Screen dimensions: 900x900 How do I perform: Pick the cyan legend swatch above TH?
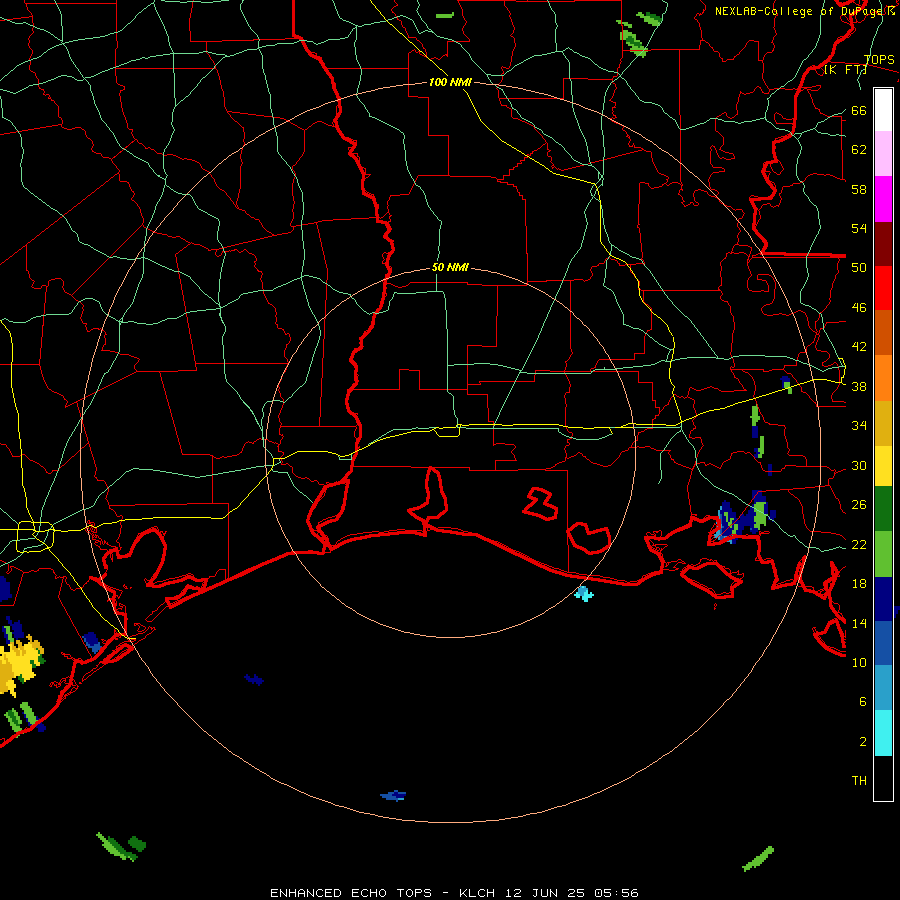[883, 733]
